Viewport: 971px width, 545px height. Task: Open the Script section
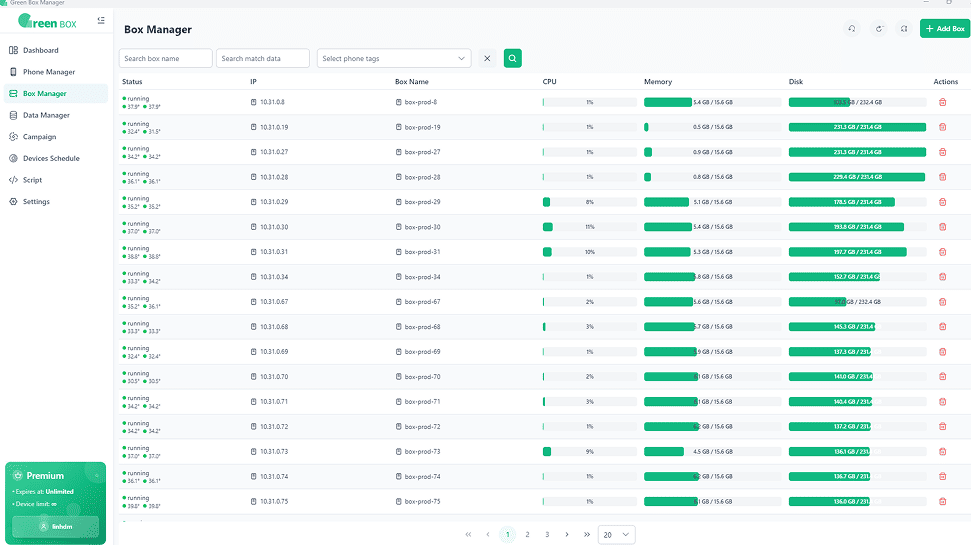point(32,180)
